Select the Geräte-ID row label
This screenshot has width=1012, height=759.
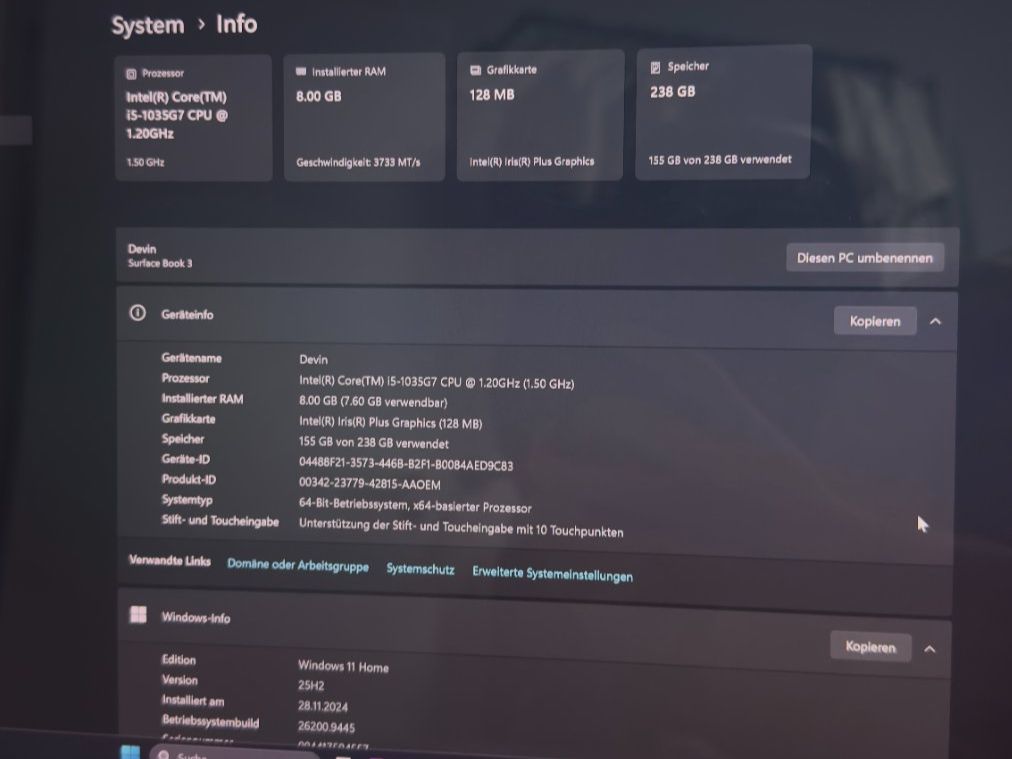point(186,459)
